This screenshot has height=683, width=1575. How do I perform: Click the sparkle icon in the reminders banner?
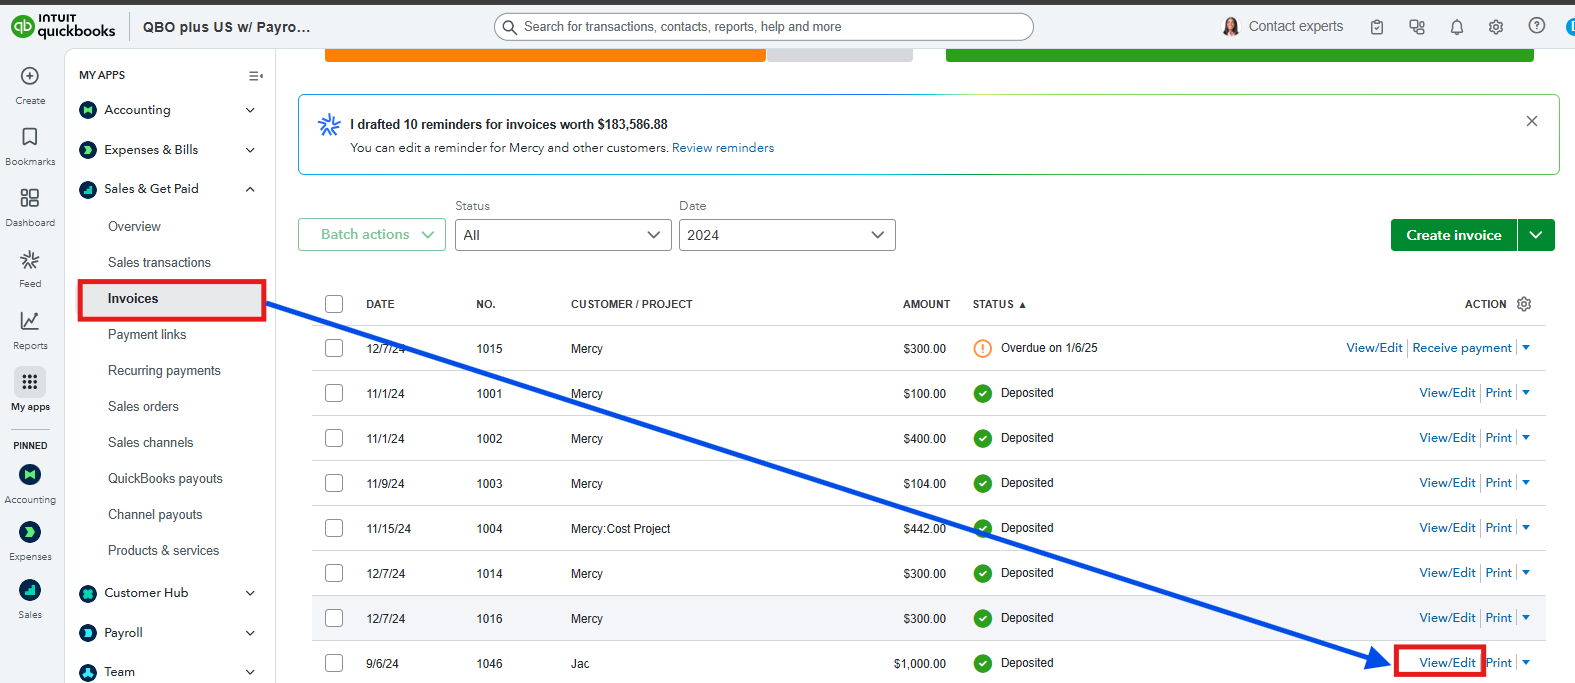[329, 125]
